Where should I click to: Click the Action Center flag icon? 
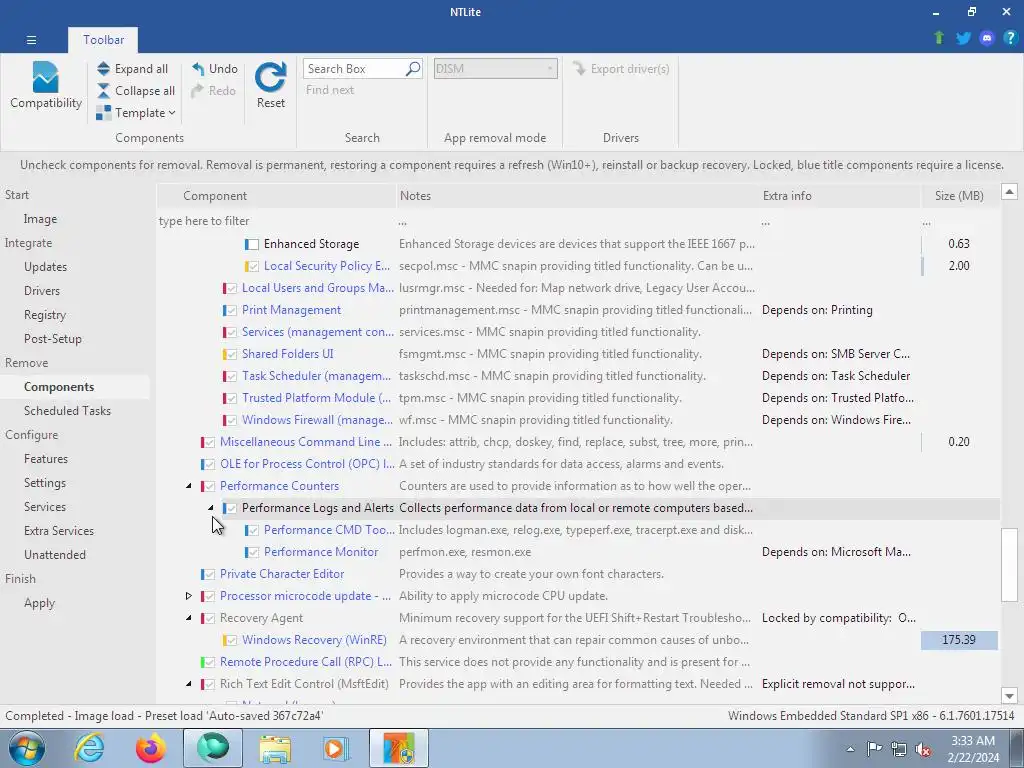pos(874,749)
